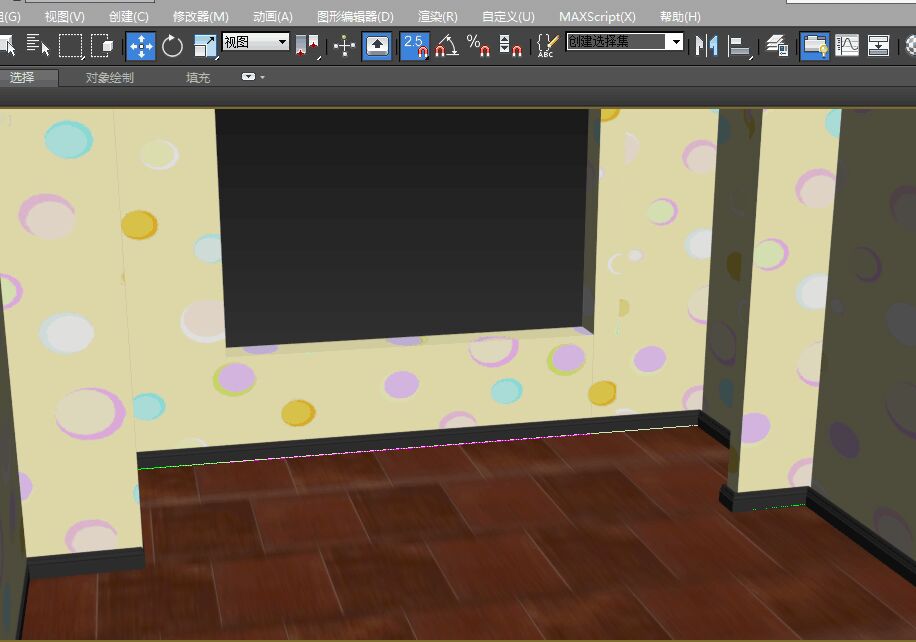
Task: Click the Select by Name icon
Action: (x=38, y=45)
